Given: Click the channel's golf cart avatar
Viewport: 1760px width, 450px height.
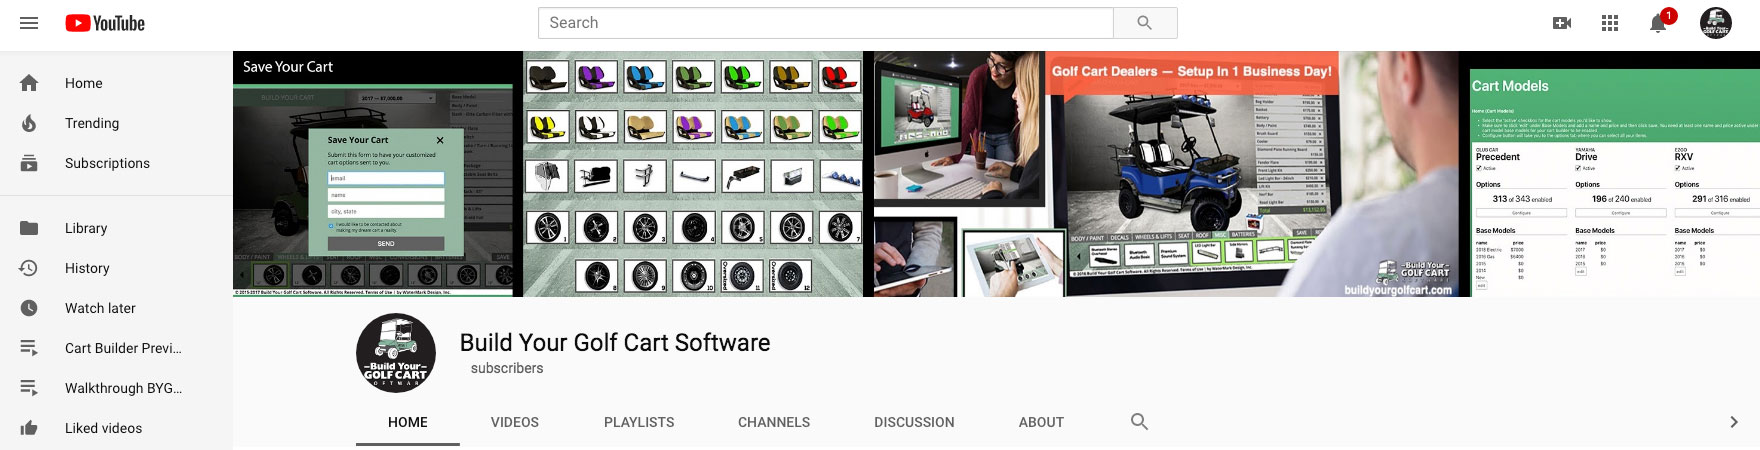Looking at the screenshot, I should pos(396,353).
